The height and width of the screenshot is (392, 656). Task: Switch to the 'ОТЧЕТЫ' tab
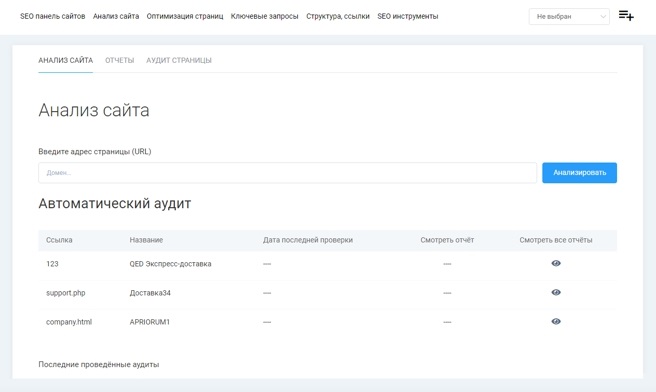(120, 60)
